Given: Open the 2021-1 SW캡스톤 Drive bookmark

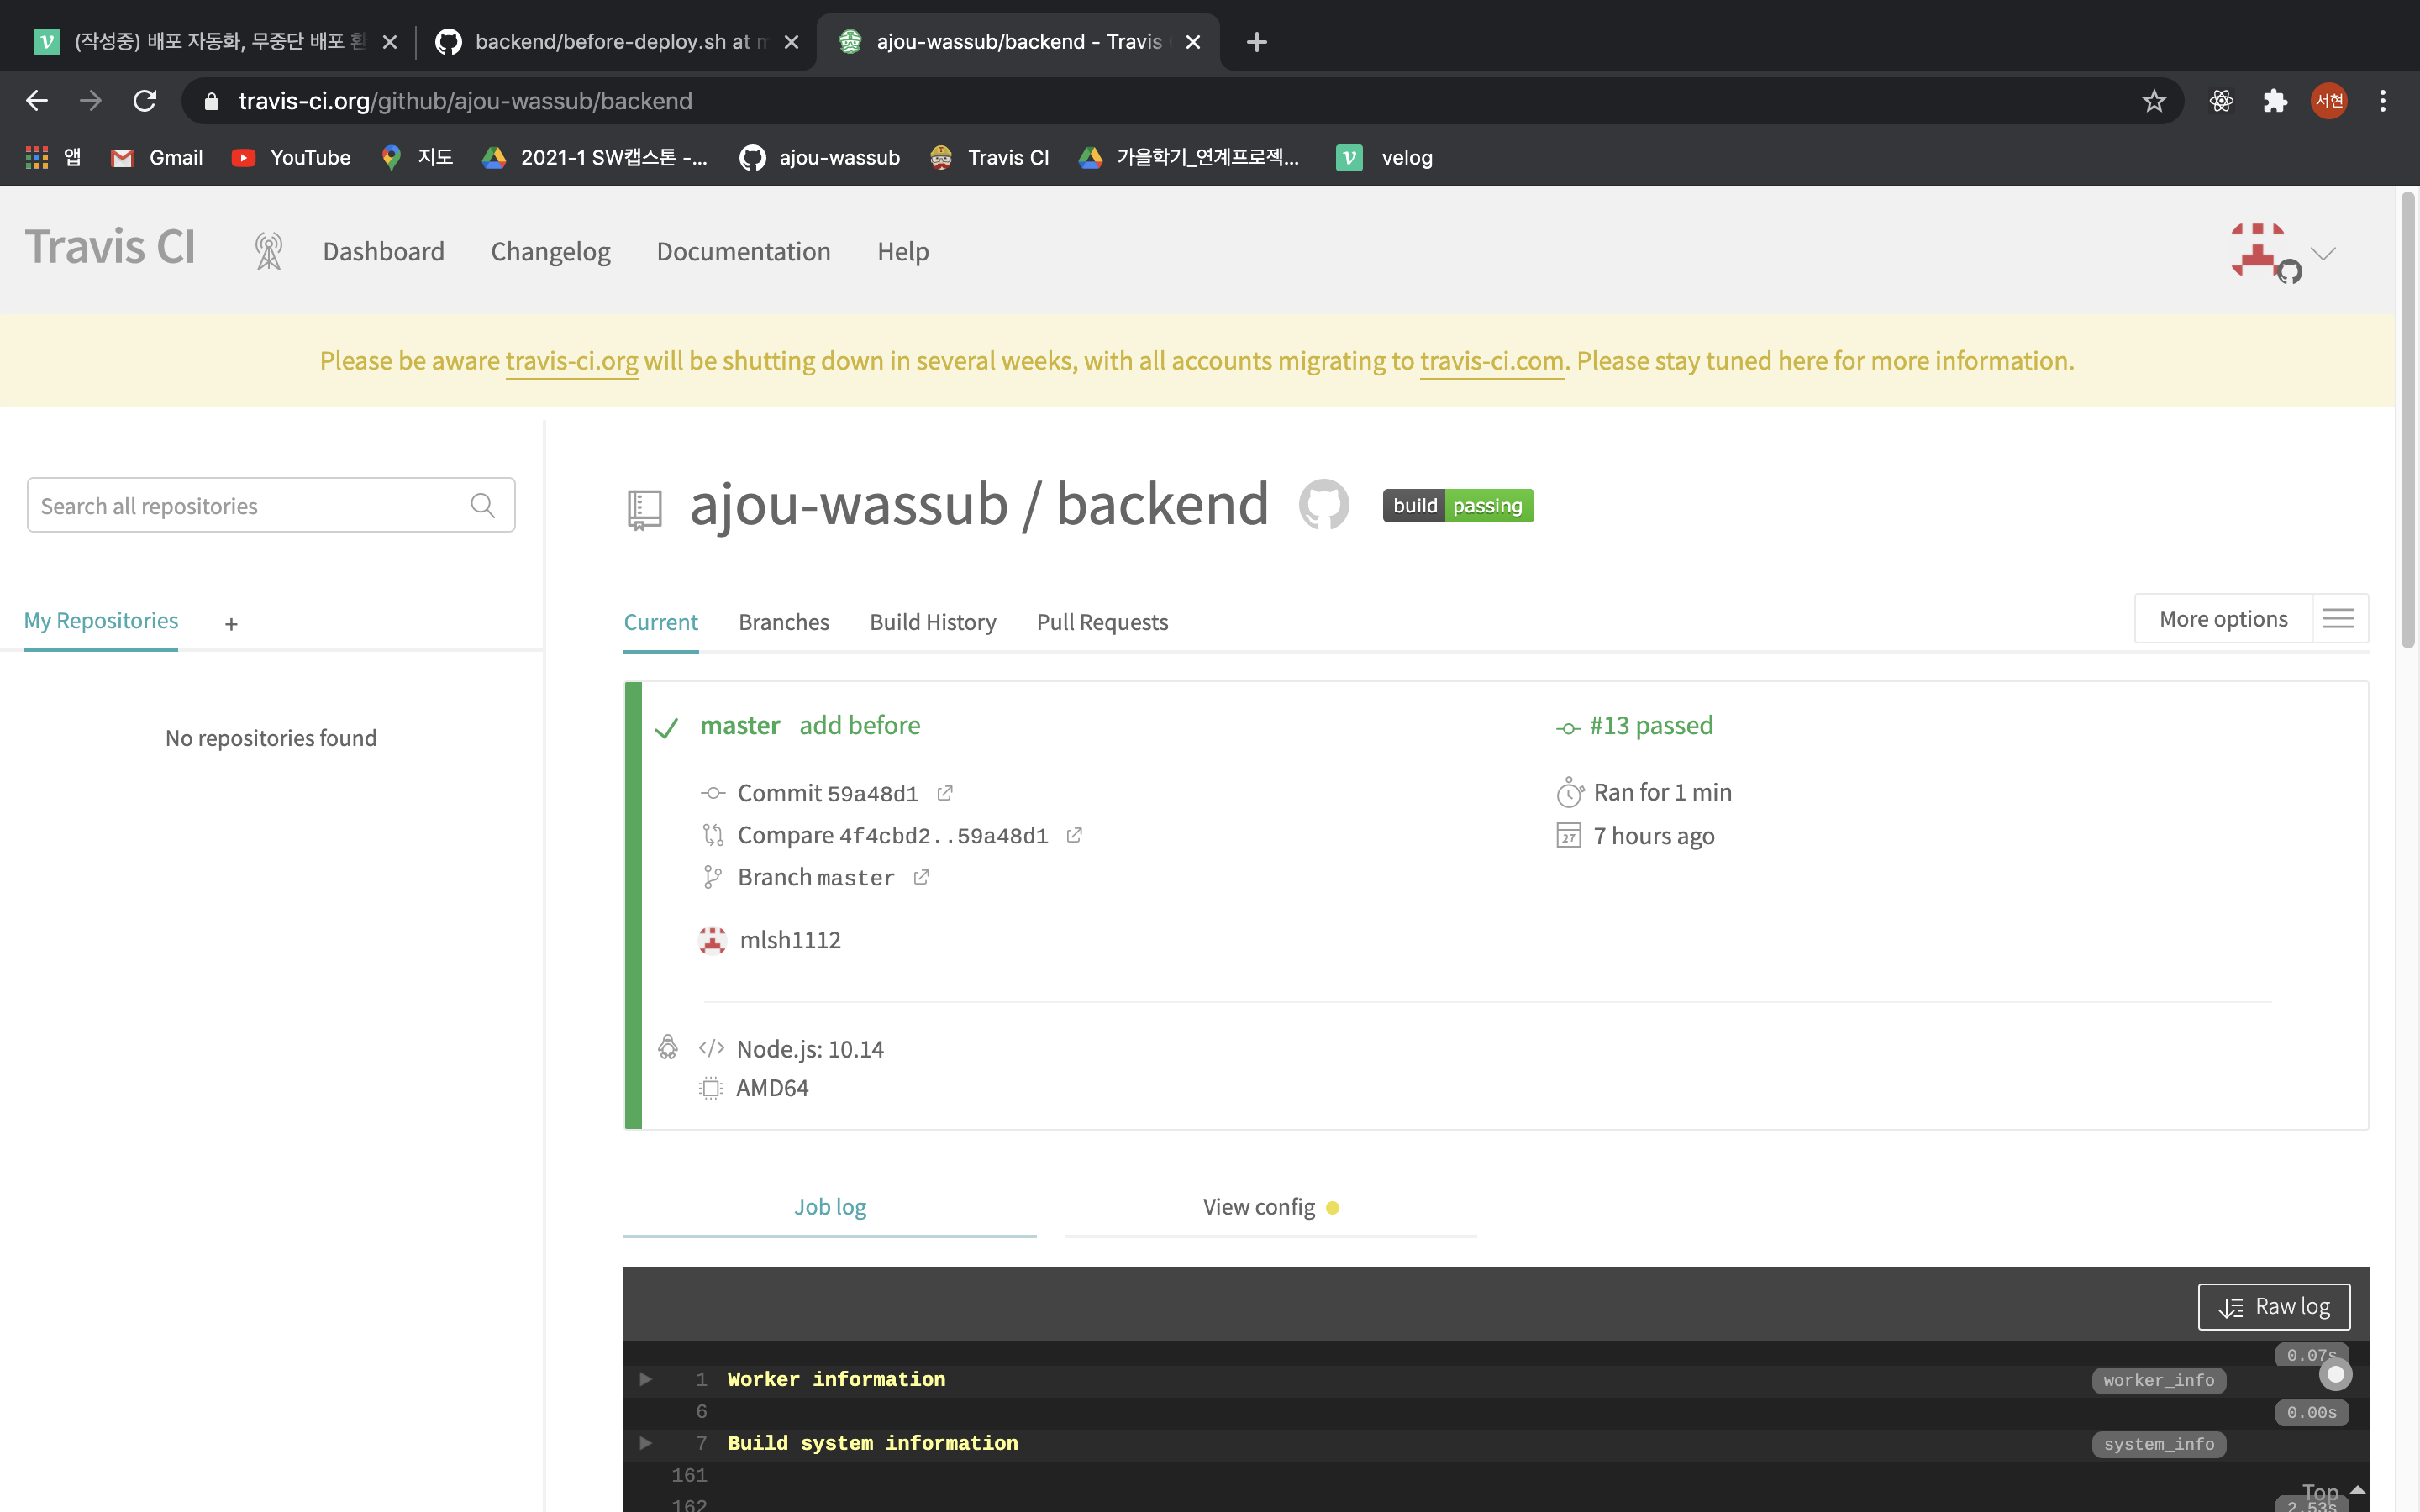Looking at the screenshot, I should [x=595, y=157].
